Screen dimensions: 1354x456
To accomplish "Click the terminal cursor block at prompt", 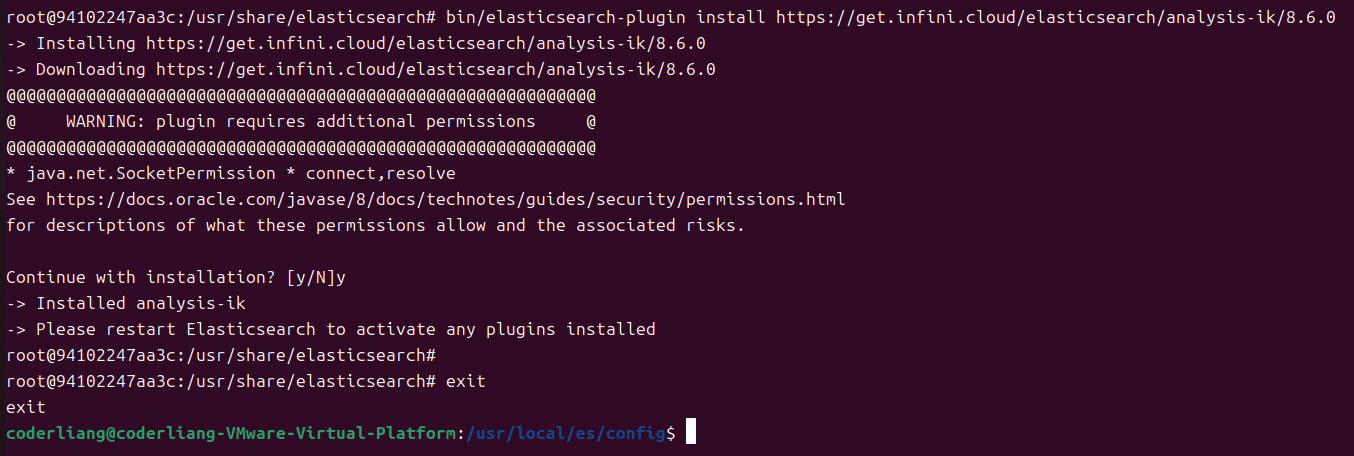I will pos(690,433).
